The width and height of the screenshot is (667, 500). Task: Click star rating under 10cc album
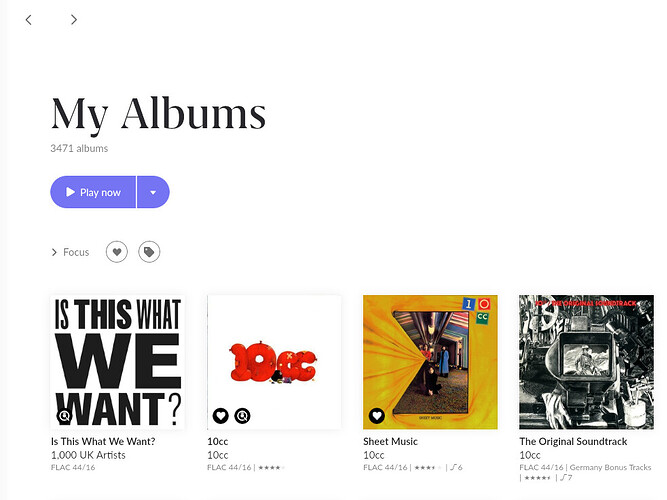pyautogui.click(x=271, y=468)
